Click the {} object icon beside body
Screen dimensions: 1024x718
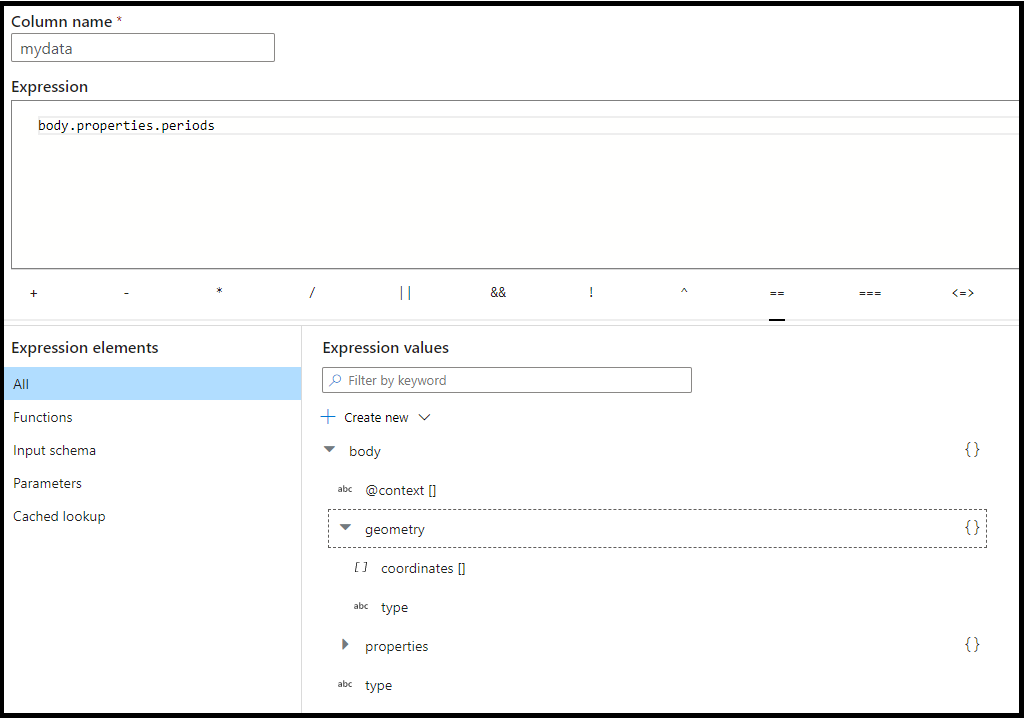[971, 449]
